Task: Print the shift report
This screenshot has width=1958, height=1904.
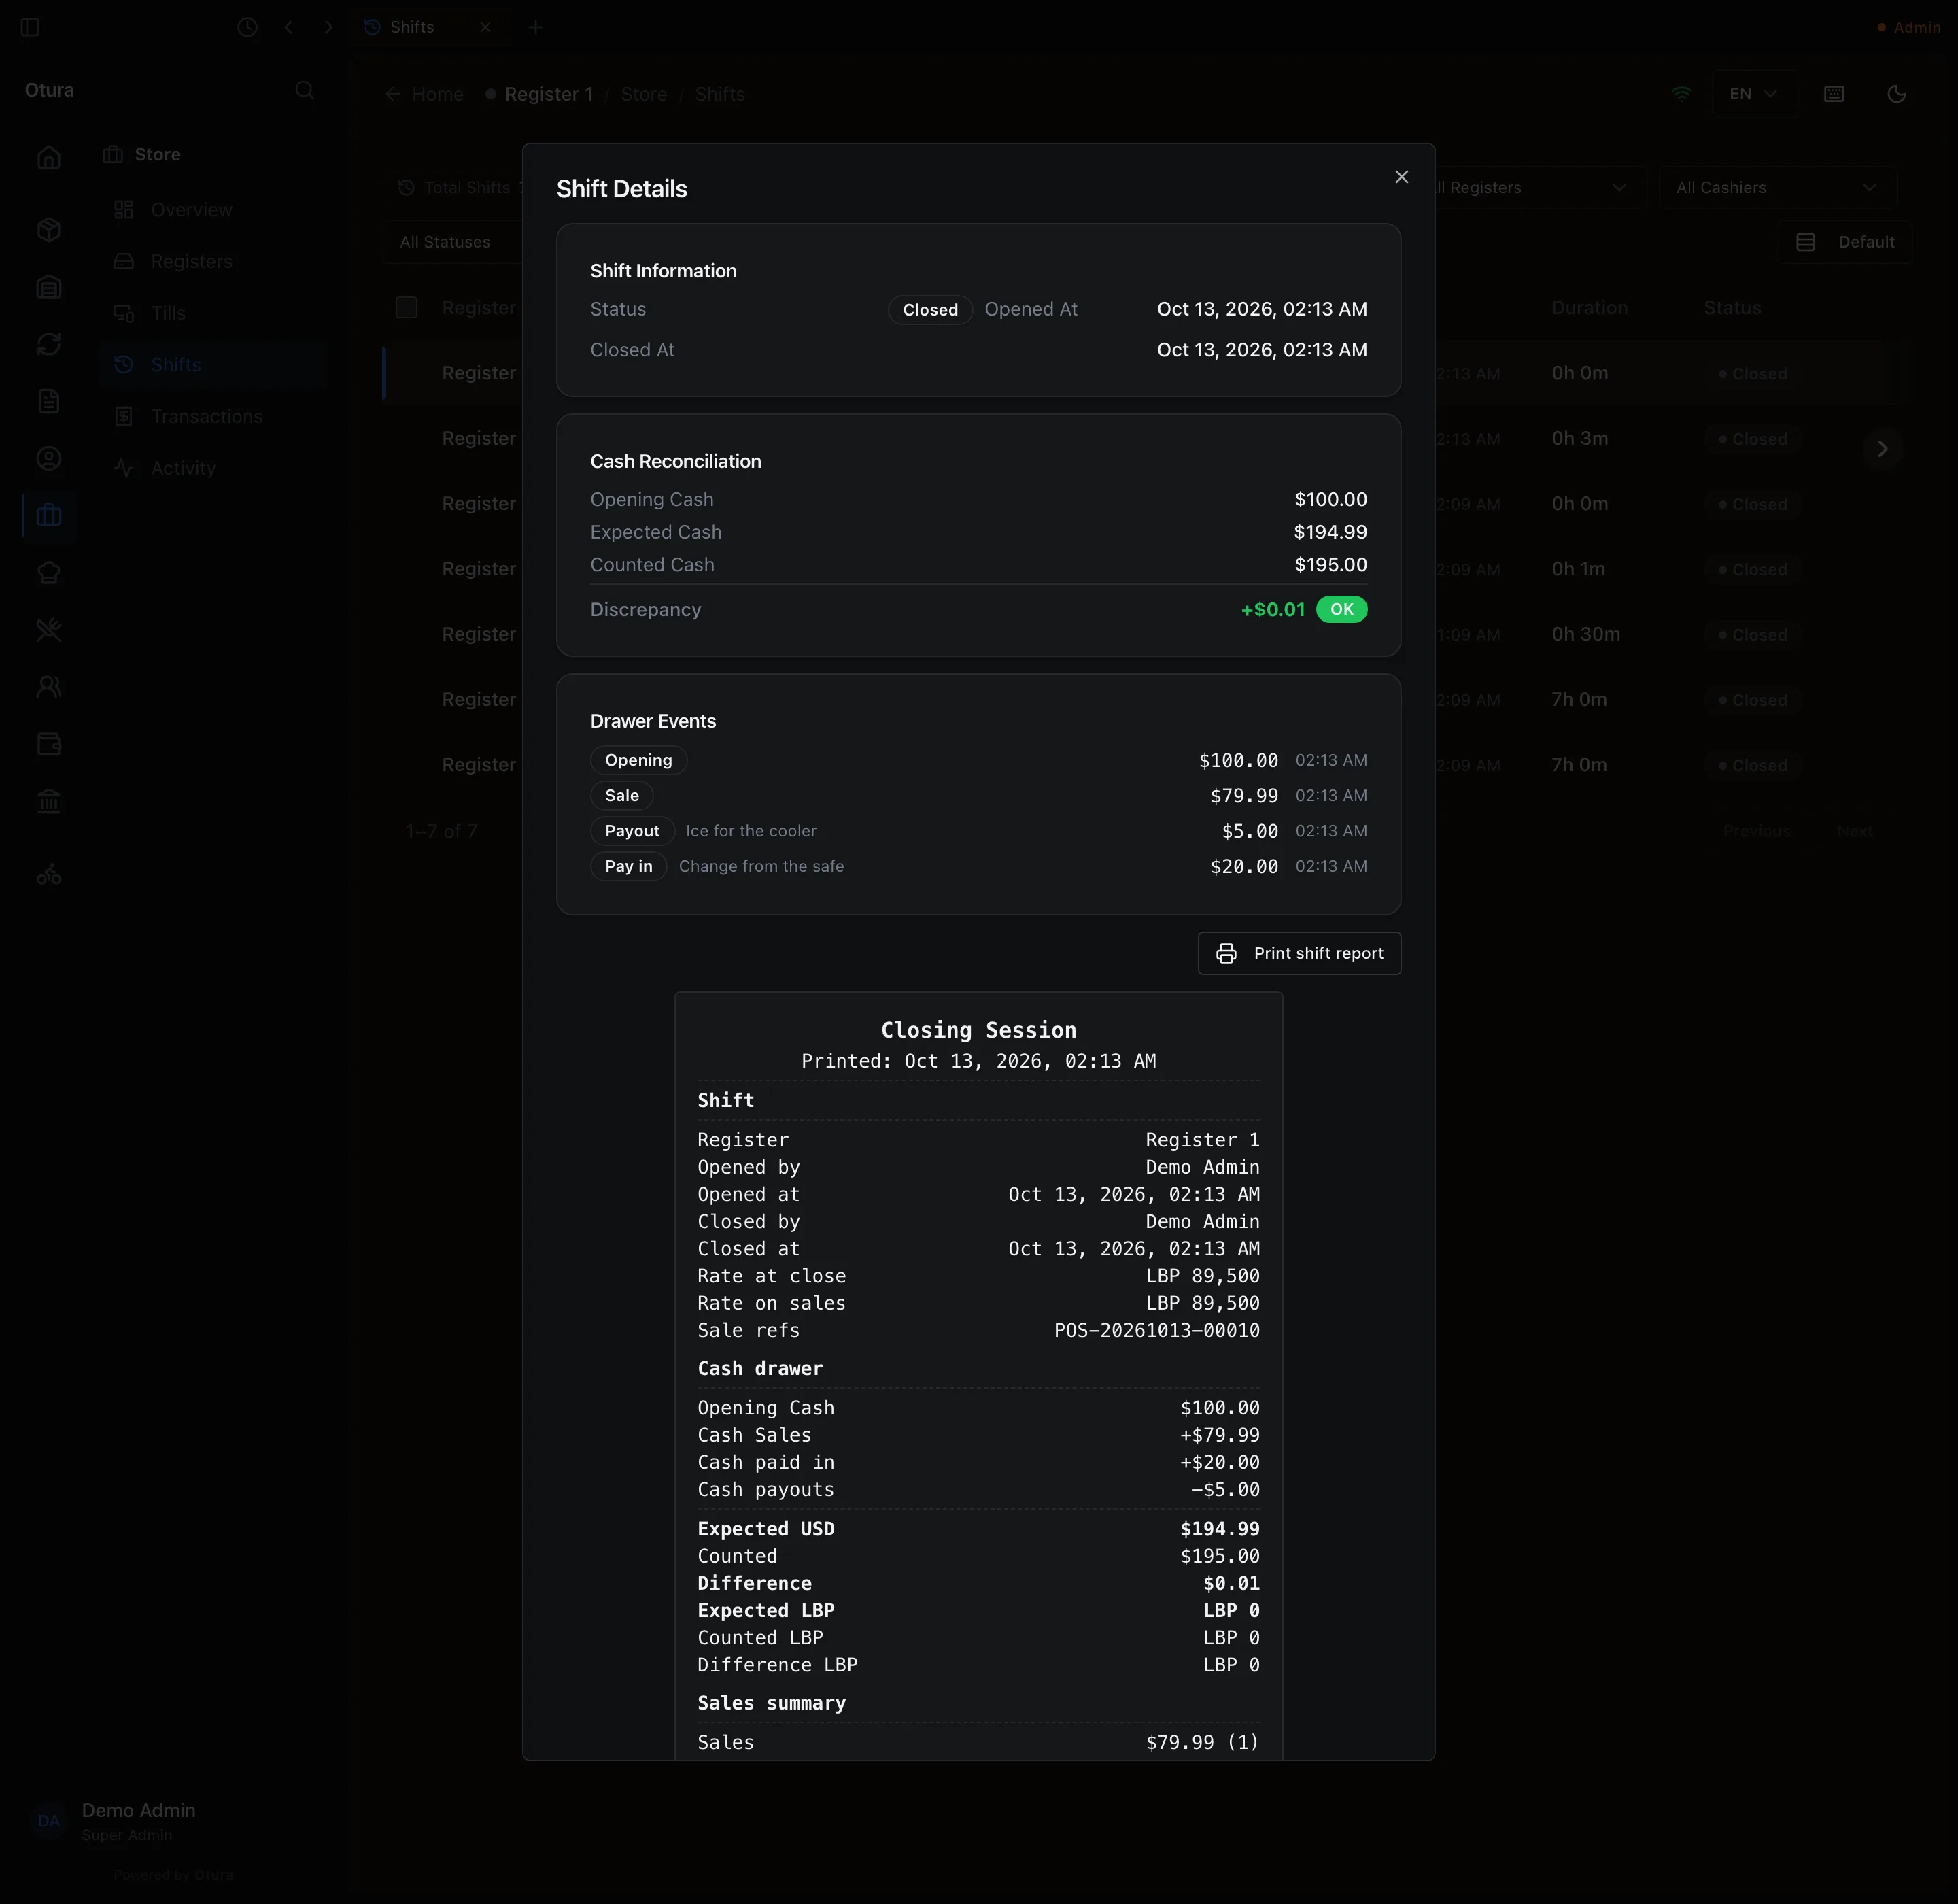Action: point(1299,953)
